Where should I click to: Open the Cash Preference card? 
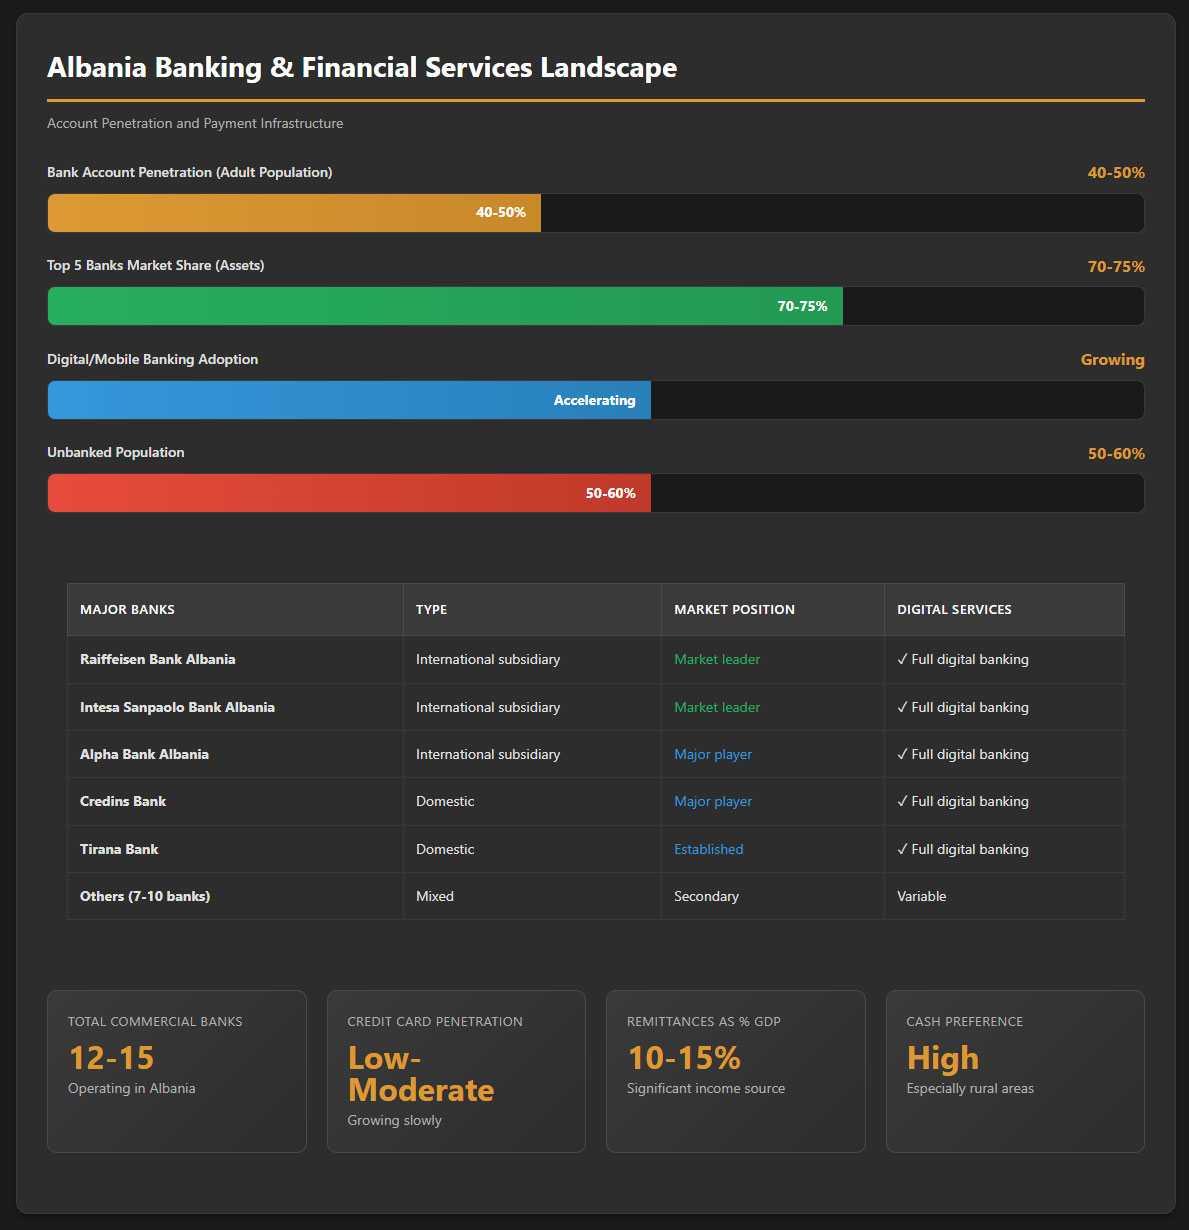click(1015, 1071)
